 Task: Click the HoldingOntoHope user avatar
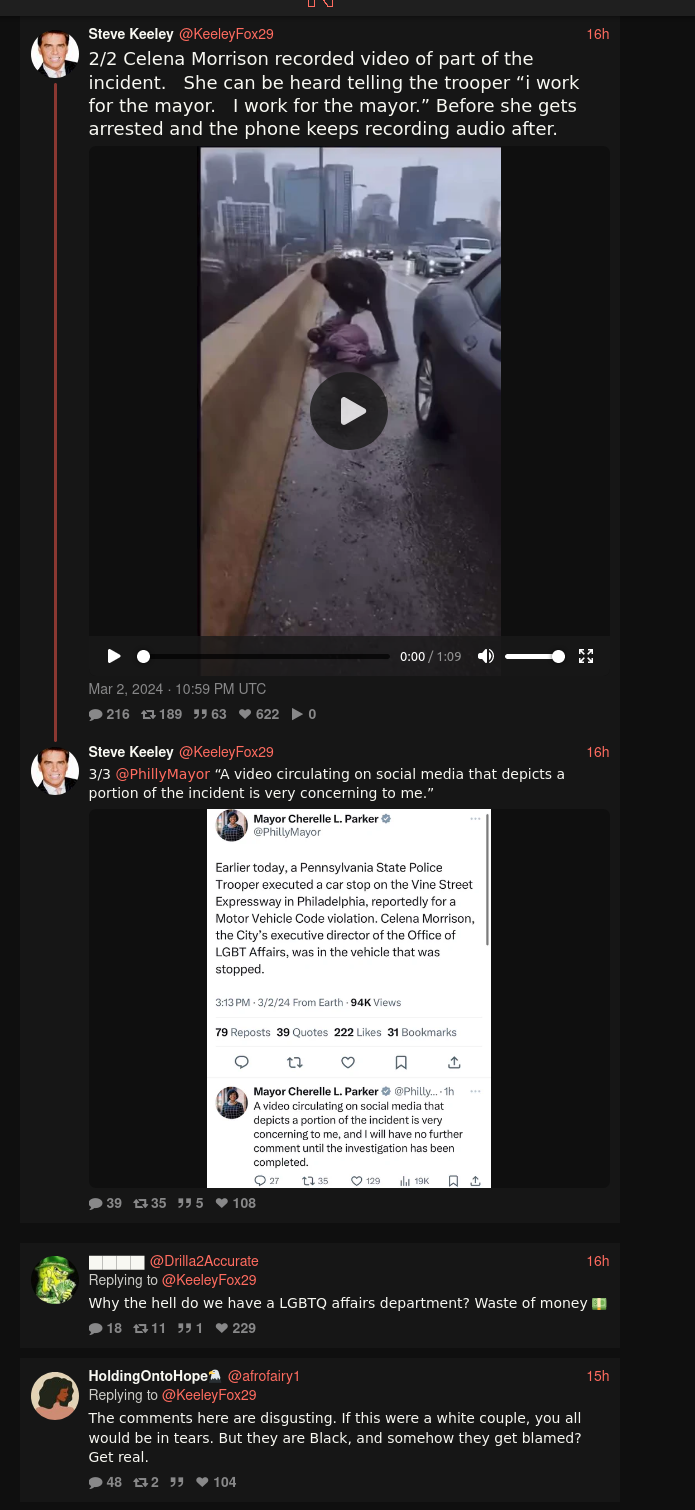[x=55, y=1395]
